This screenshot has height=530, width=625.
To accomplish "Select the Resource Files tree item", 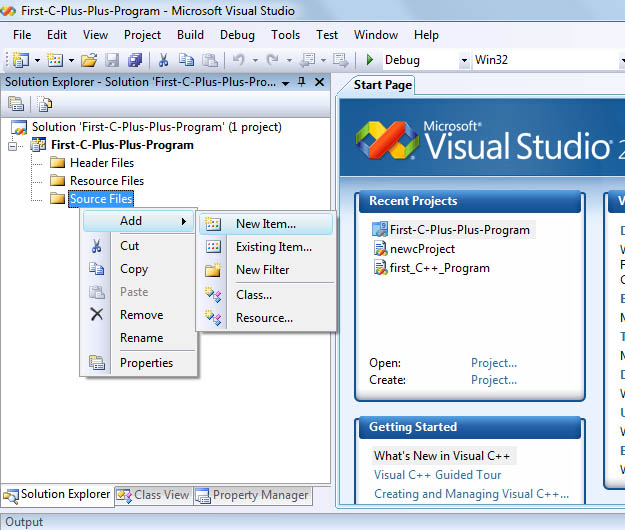I will click(x=107, y=181).
